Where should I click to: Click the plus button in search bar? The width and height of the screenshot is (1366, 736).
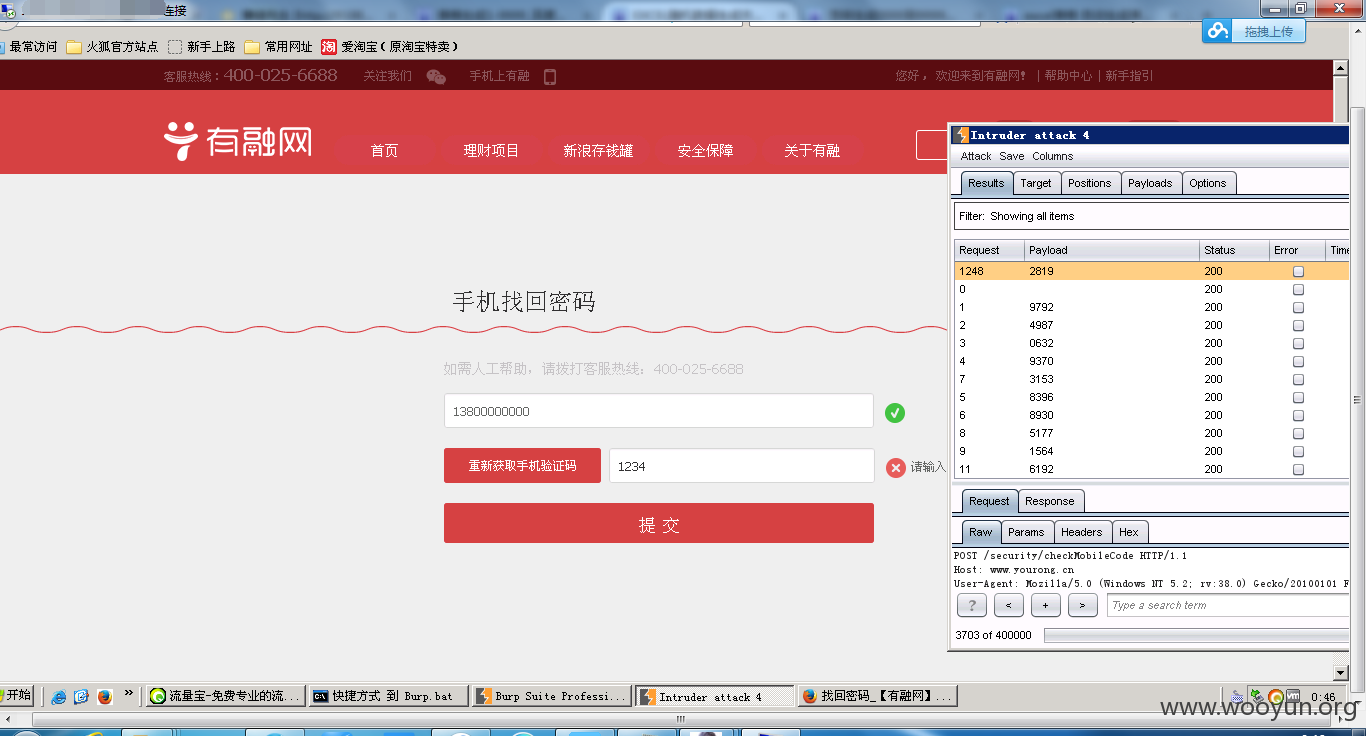coord(1046,605)
